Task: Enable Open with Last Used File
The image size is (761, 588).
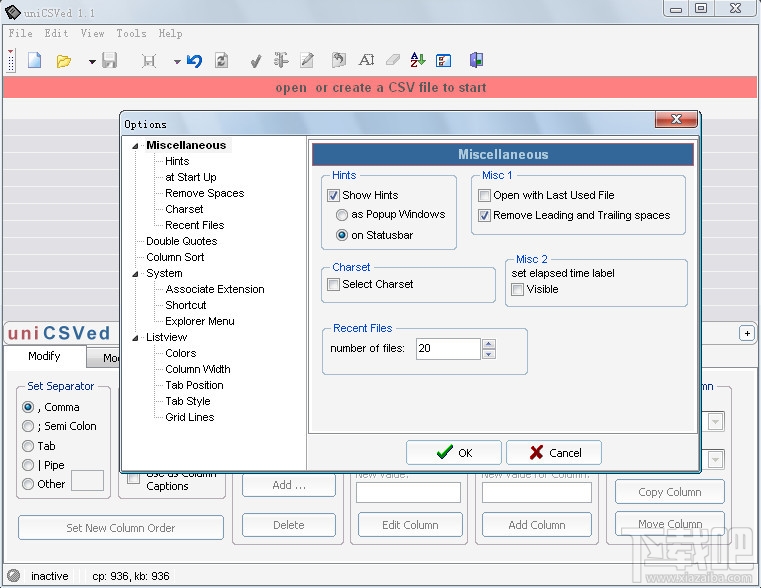Action: [484, 196]
